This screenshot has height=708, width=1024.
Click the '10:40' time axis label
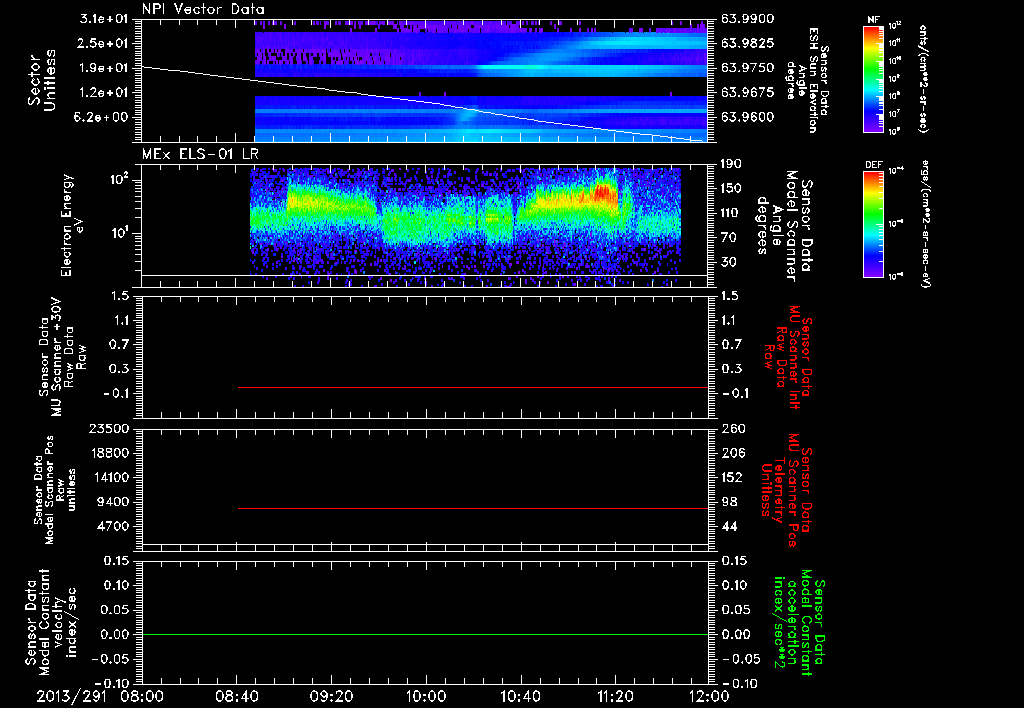[x=520, y=696]
